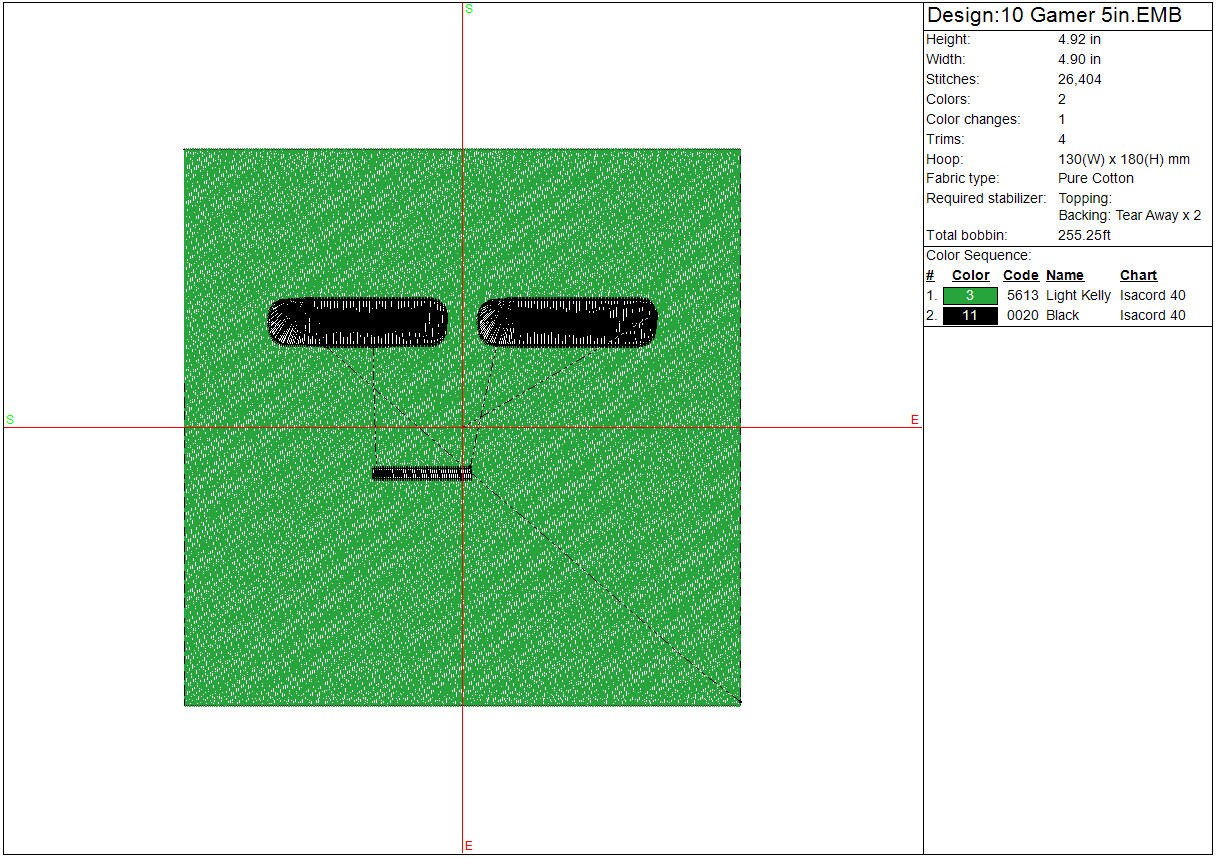Select the small black mouth bar
Screen dimensions: 1216x858
[421, 474]
